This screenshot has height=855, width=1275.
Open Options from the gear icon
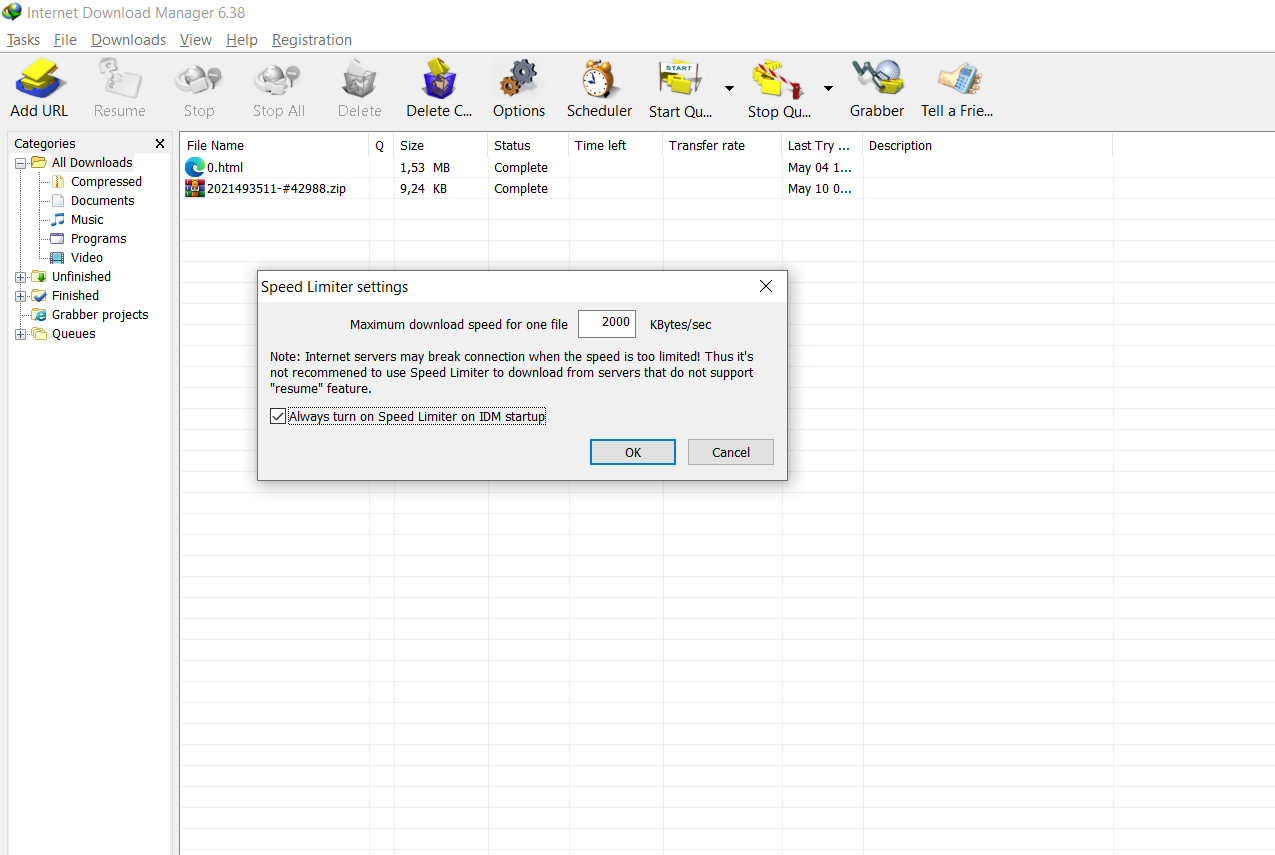point(519,78)
